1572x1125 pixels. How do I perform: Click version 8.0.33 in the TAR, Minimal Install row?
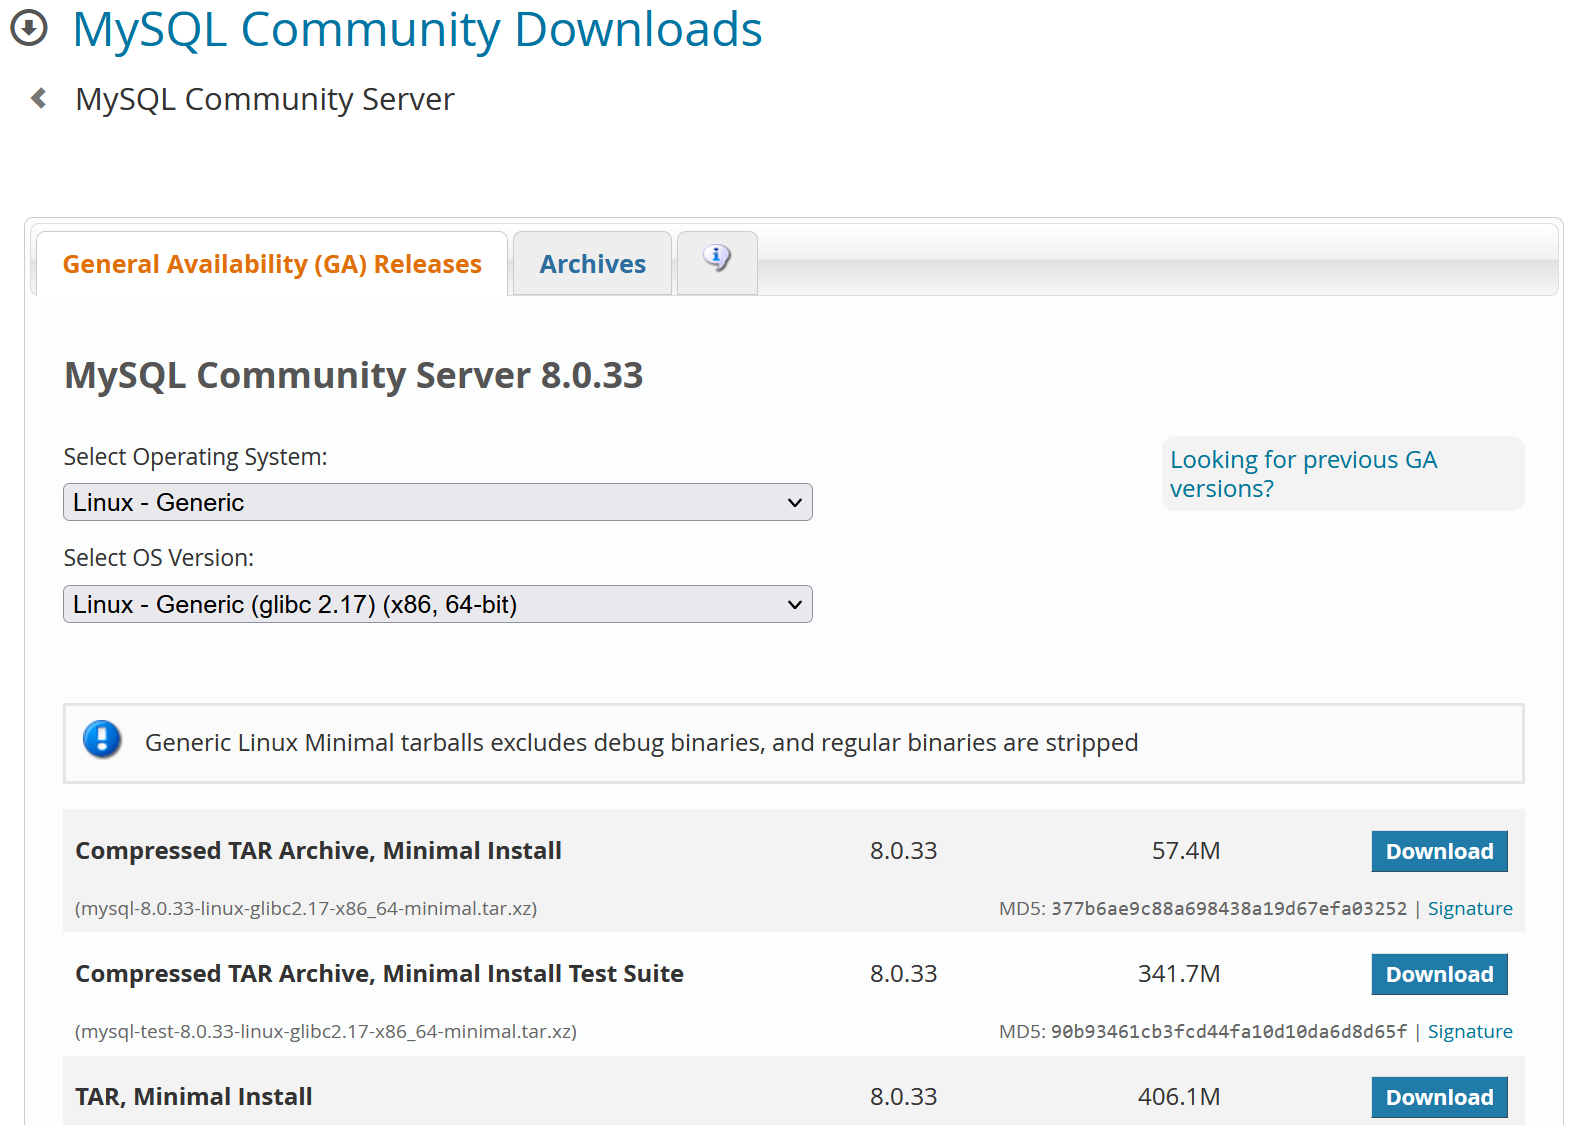[904, 1097]
